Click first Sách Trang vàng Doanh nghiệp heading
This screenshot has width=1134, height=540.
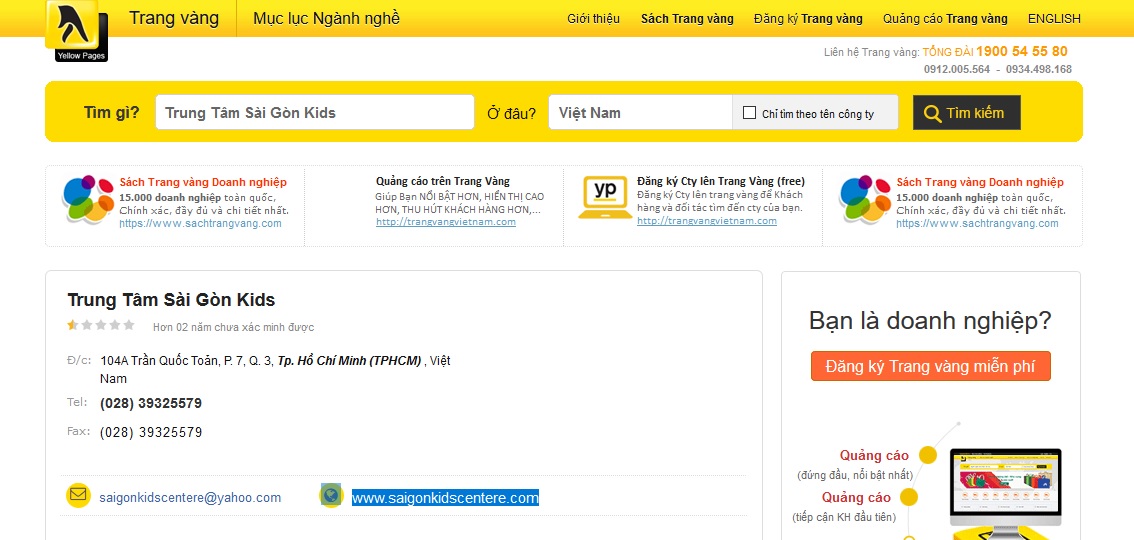[x=203, y=182]
